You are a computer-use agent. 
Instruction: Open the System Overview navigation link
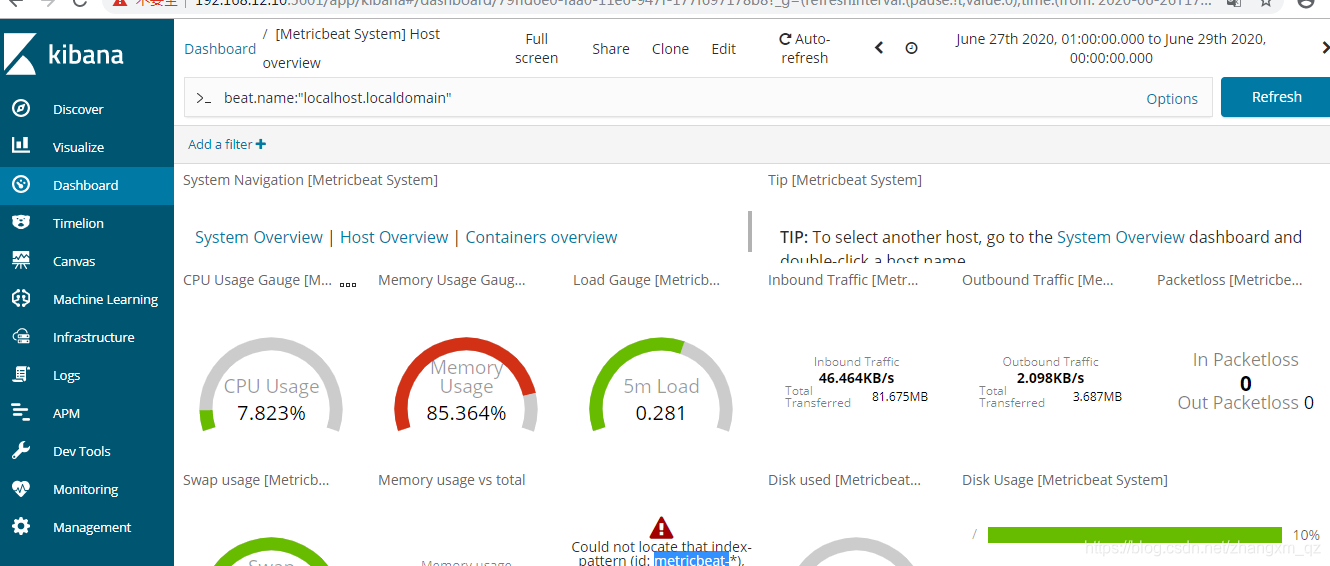click(259, 237)
